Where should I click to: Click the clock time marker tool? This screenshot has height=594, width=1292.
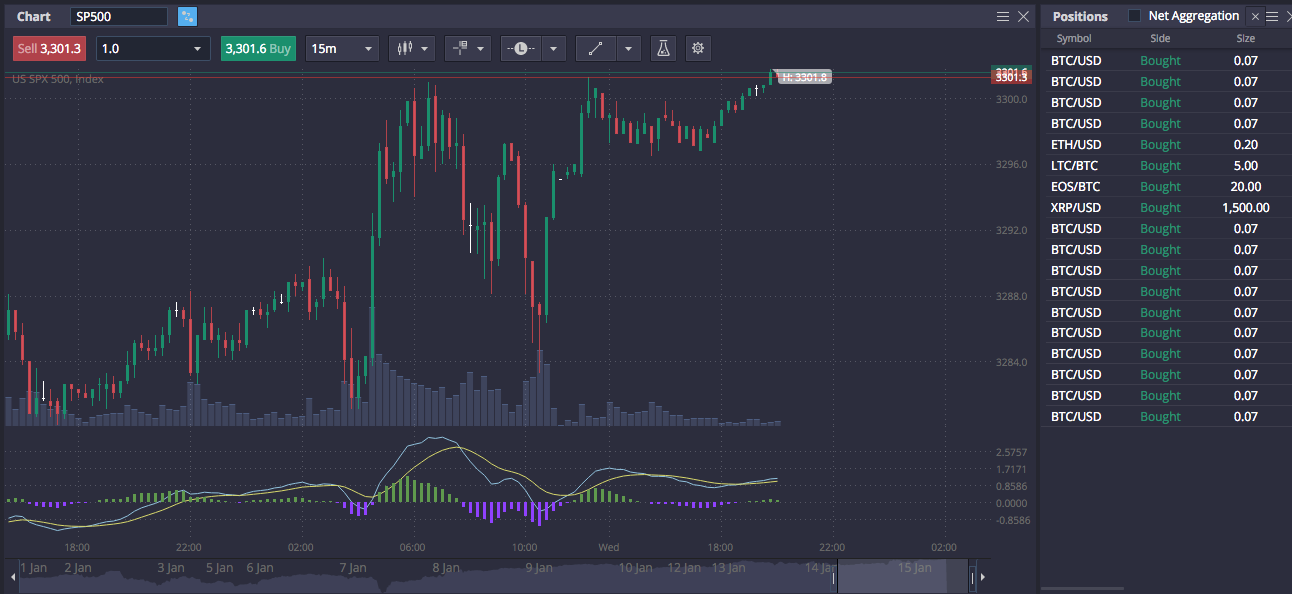click(x=521, y=48)
